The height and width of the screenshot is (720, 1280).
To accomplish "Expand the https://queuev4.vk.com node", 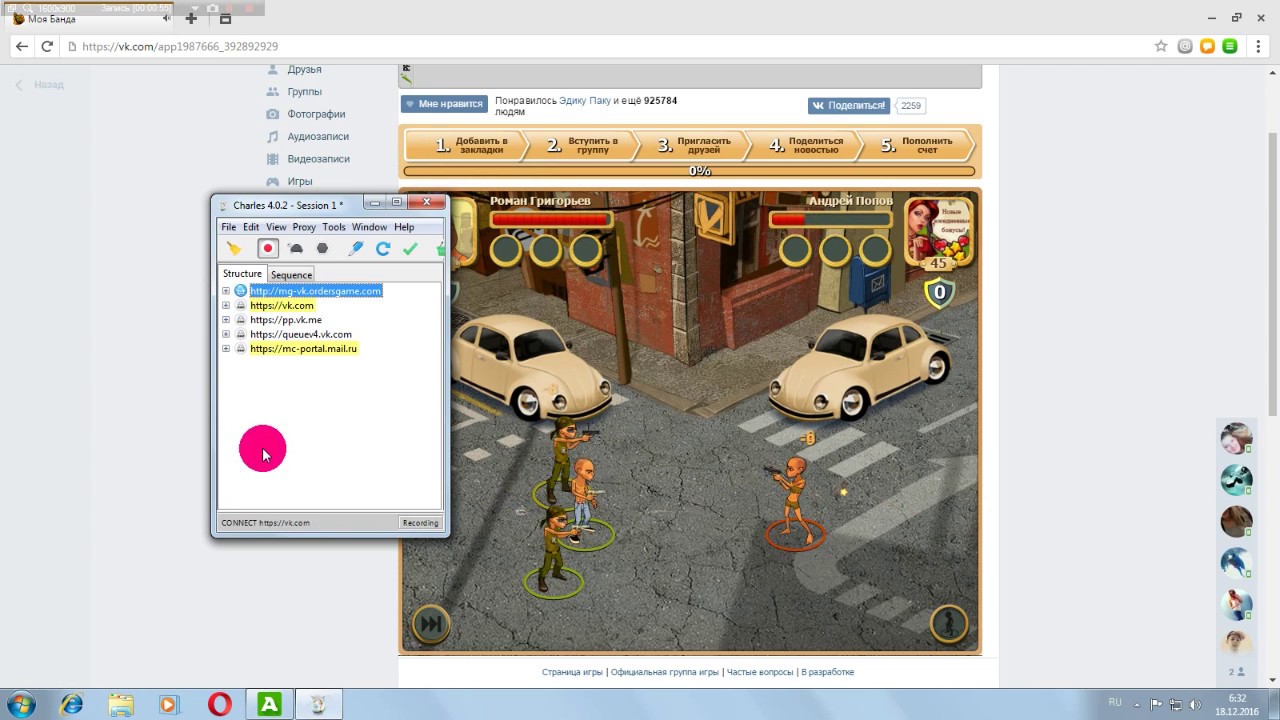I will pos(226,334).
